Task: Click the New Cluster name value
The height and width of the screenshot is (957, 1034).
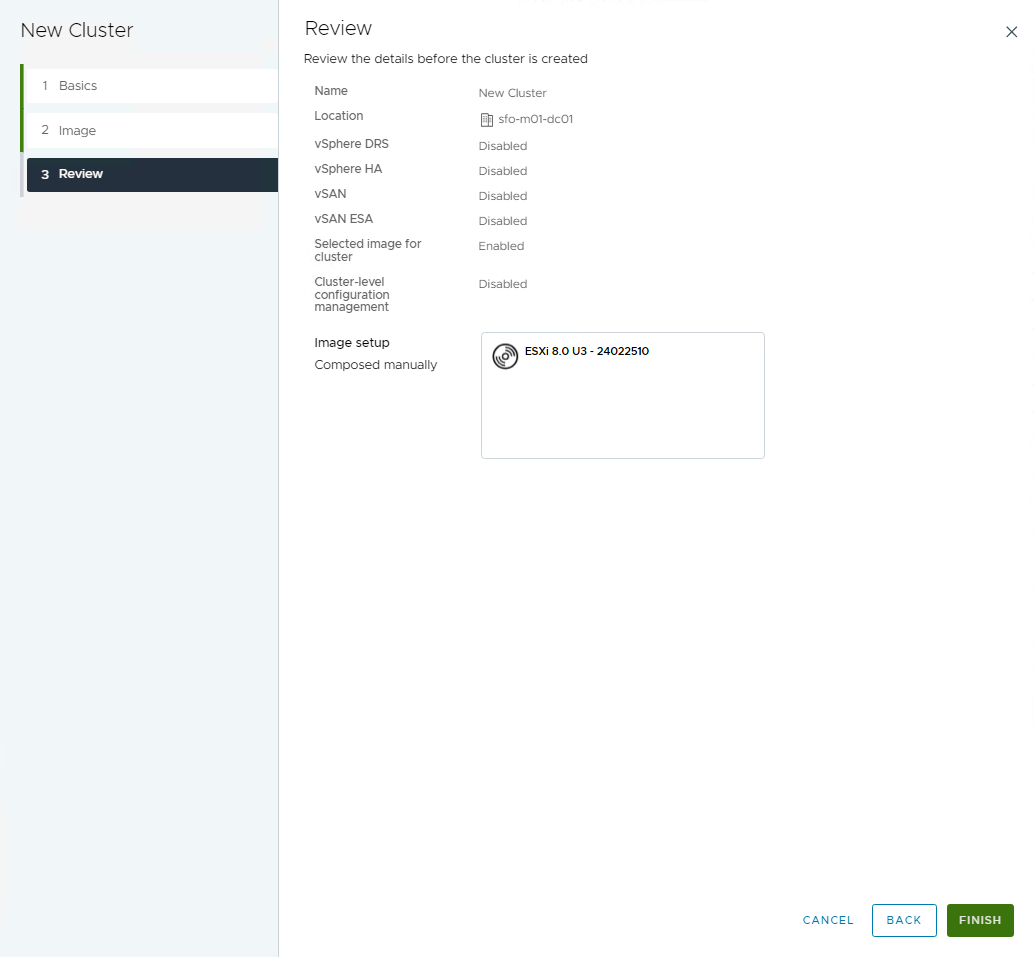Action: (512, 93)
